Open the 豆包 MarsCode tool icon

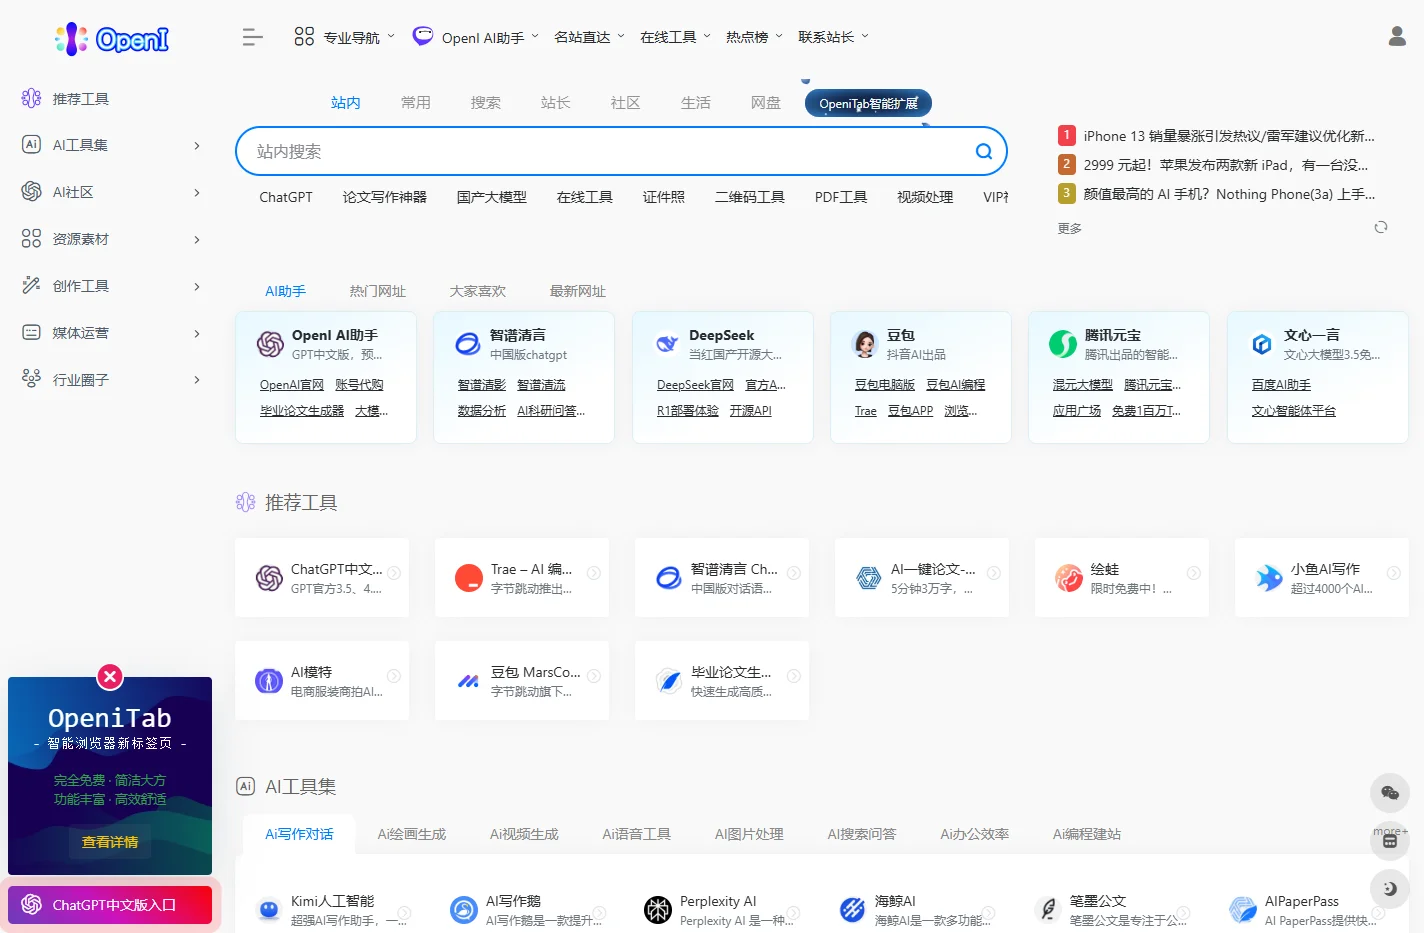[468, 681]
